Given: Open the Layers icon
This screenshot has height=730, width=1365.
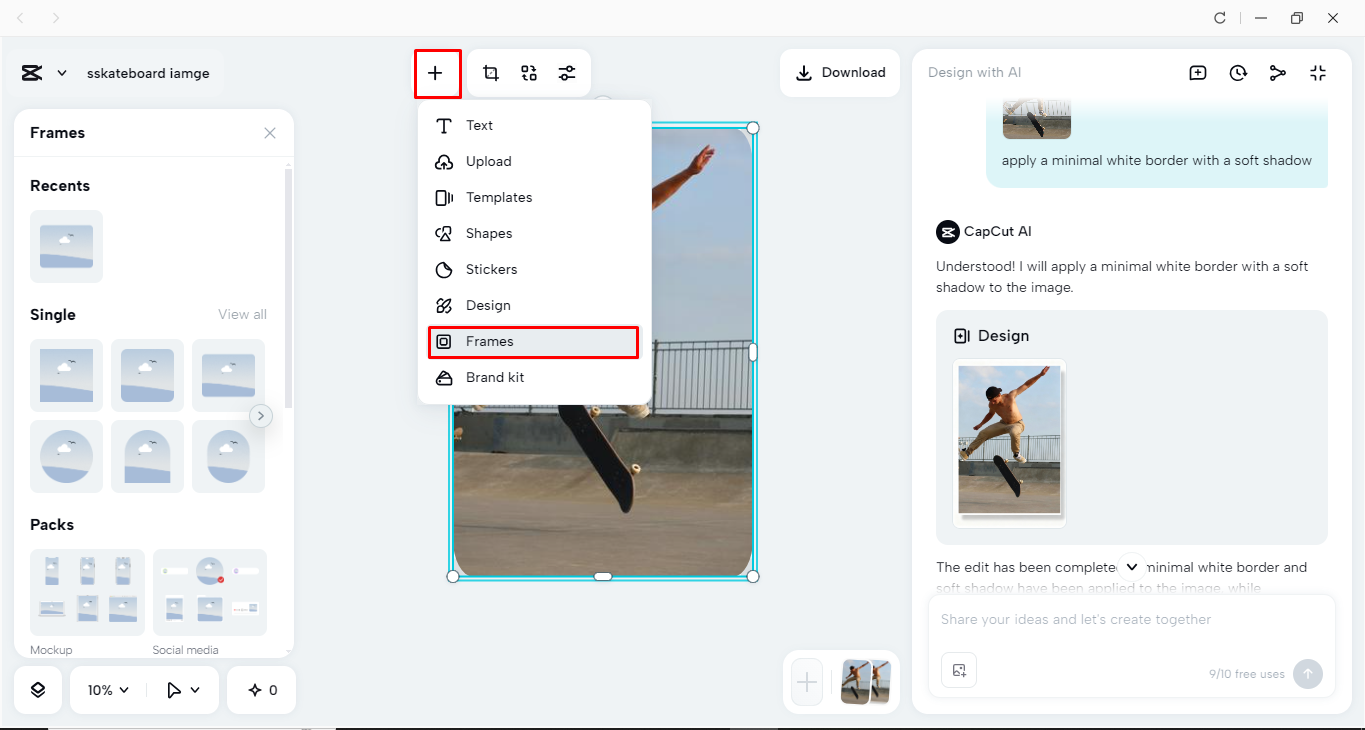Looking at the screenshot, I should (x=38, y=690).
